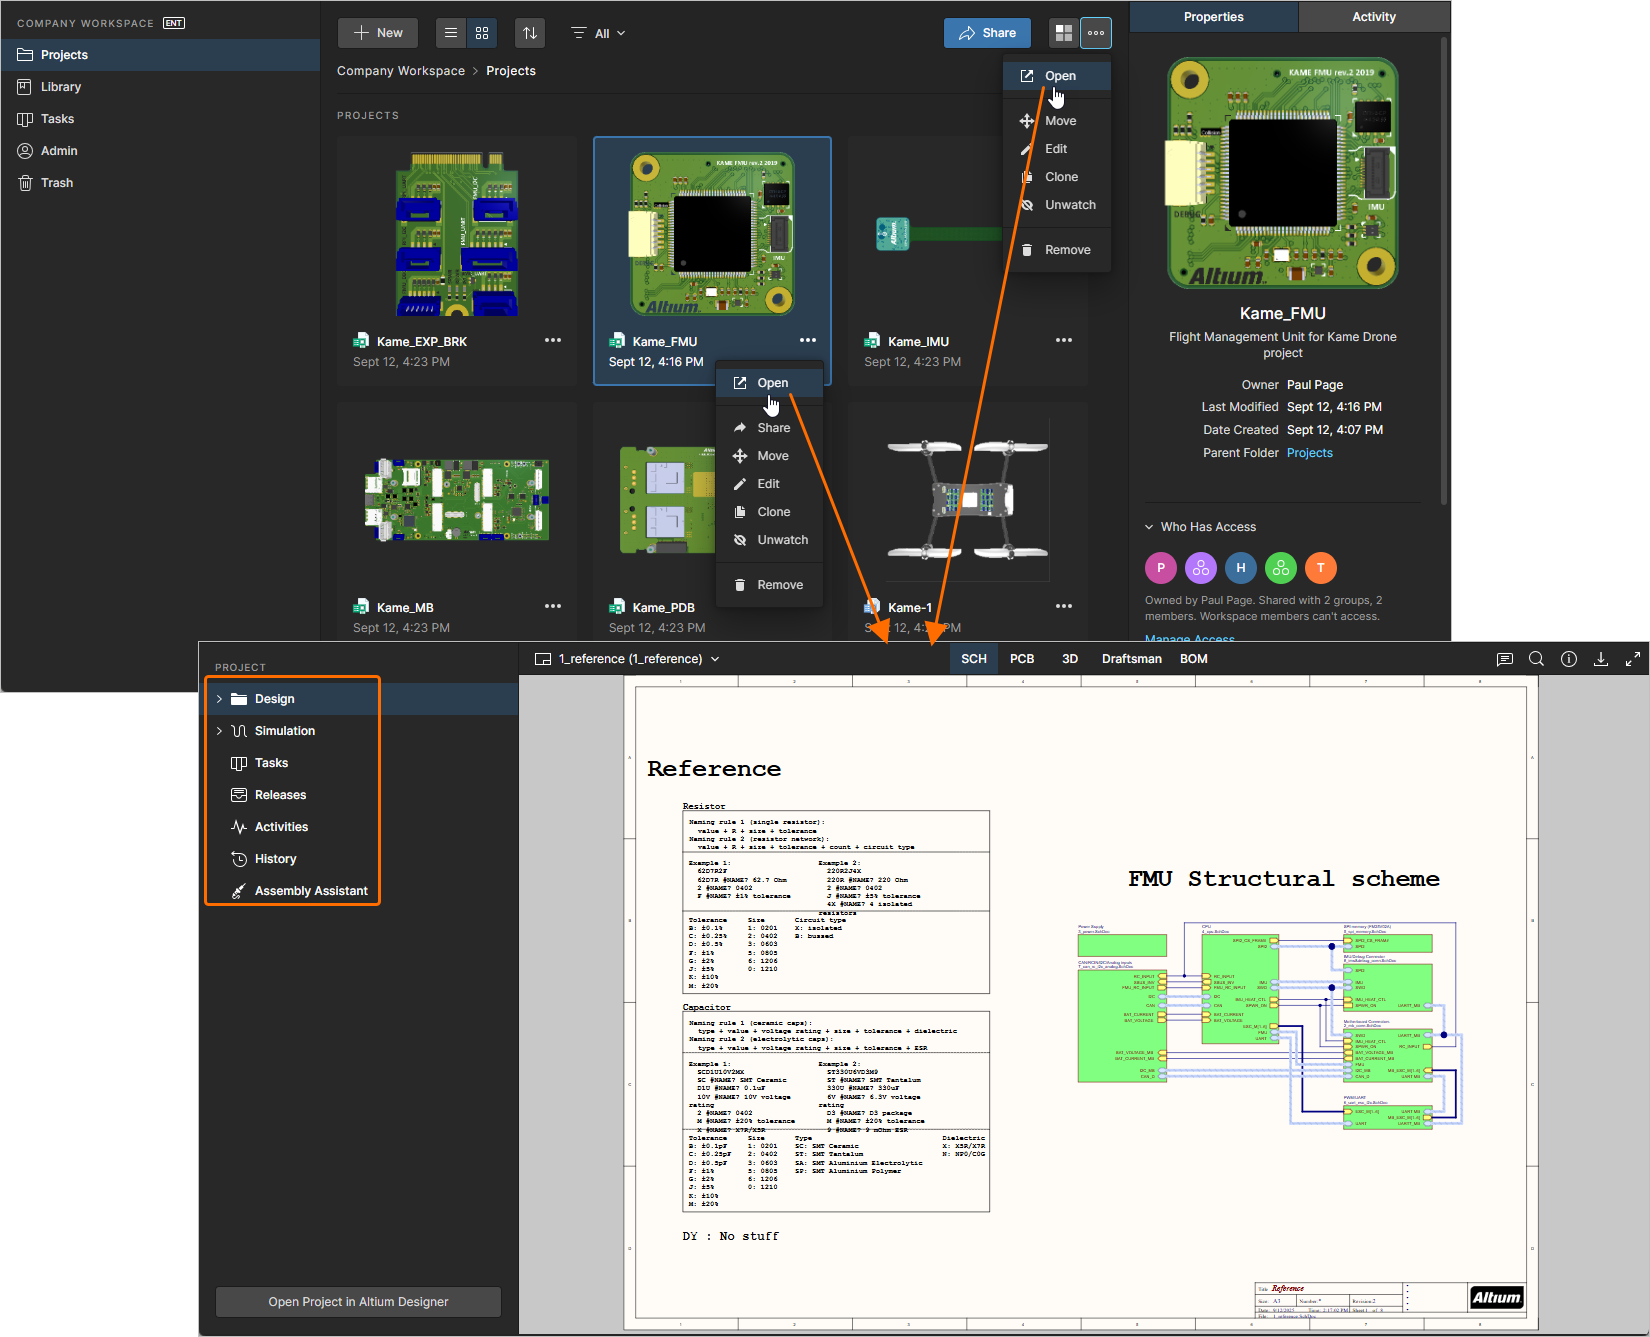Screen dimensions: 1650x1337
Task: Select the Kame_MB project thumbnail
Action: (x=457, y=500)
